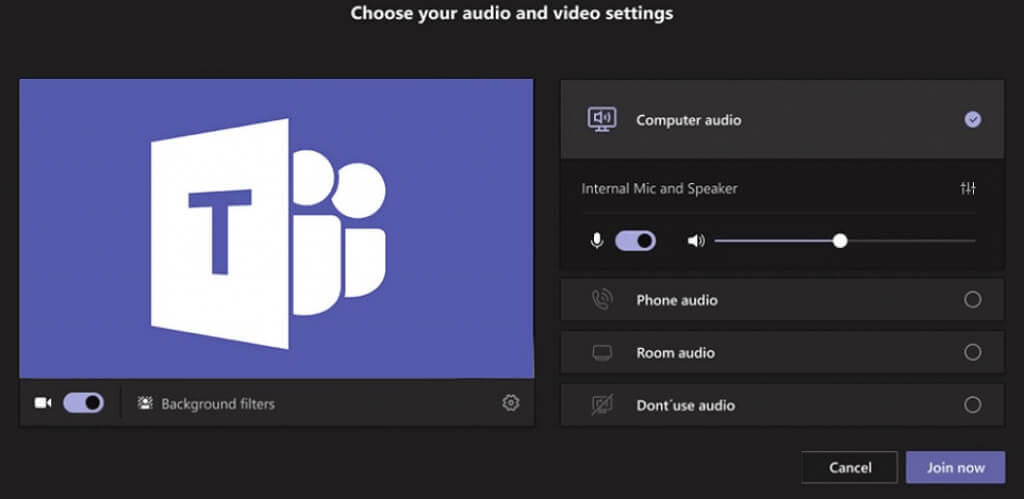Click the Cancel button
This screenshot has height=499, width=1024.
(850, 468)
